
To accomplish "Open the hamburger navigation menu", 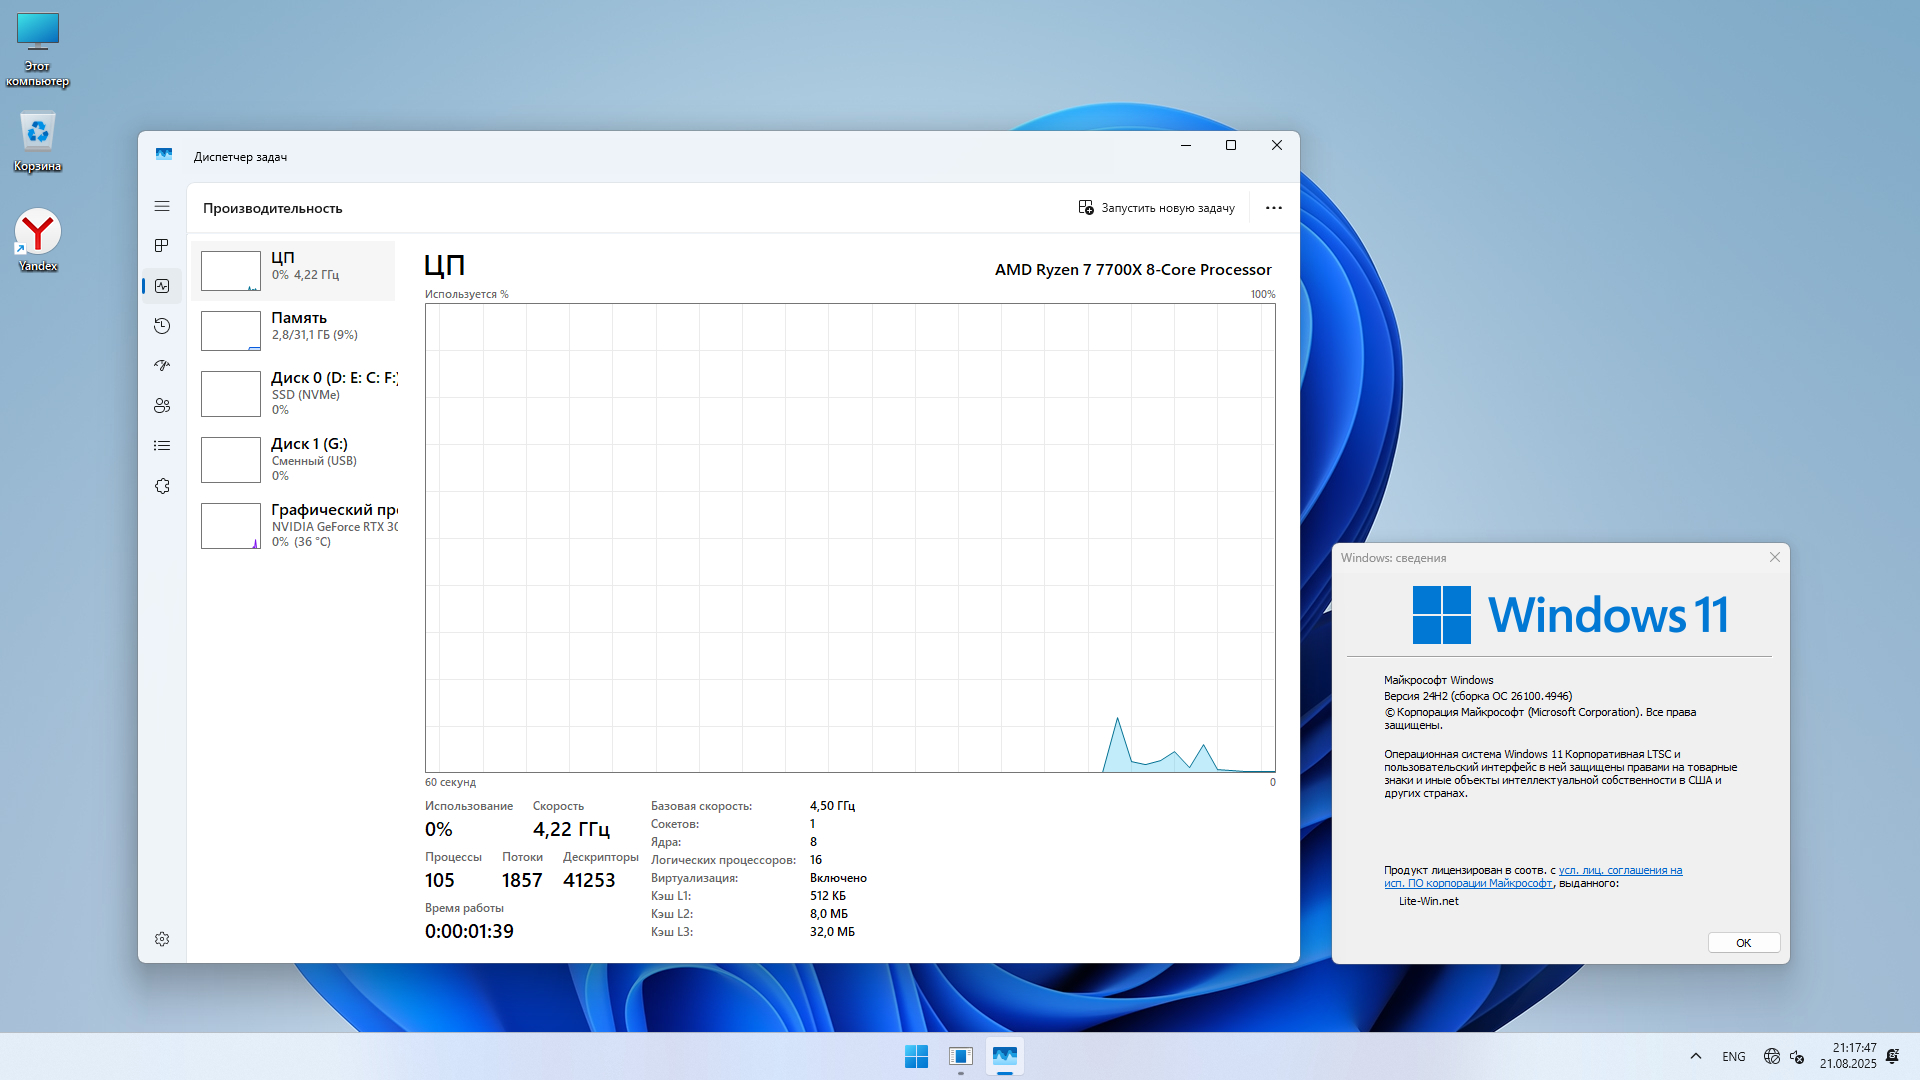I will click(x=162, y=206).
